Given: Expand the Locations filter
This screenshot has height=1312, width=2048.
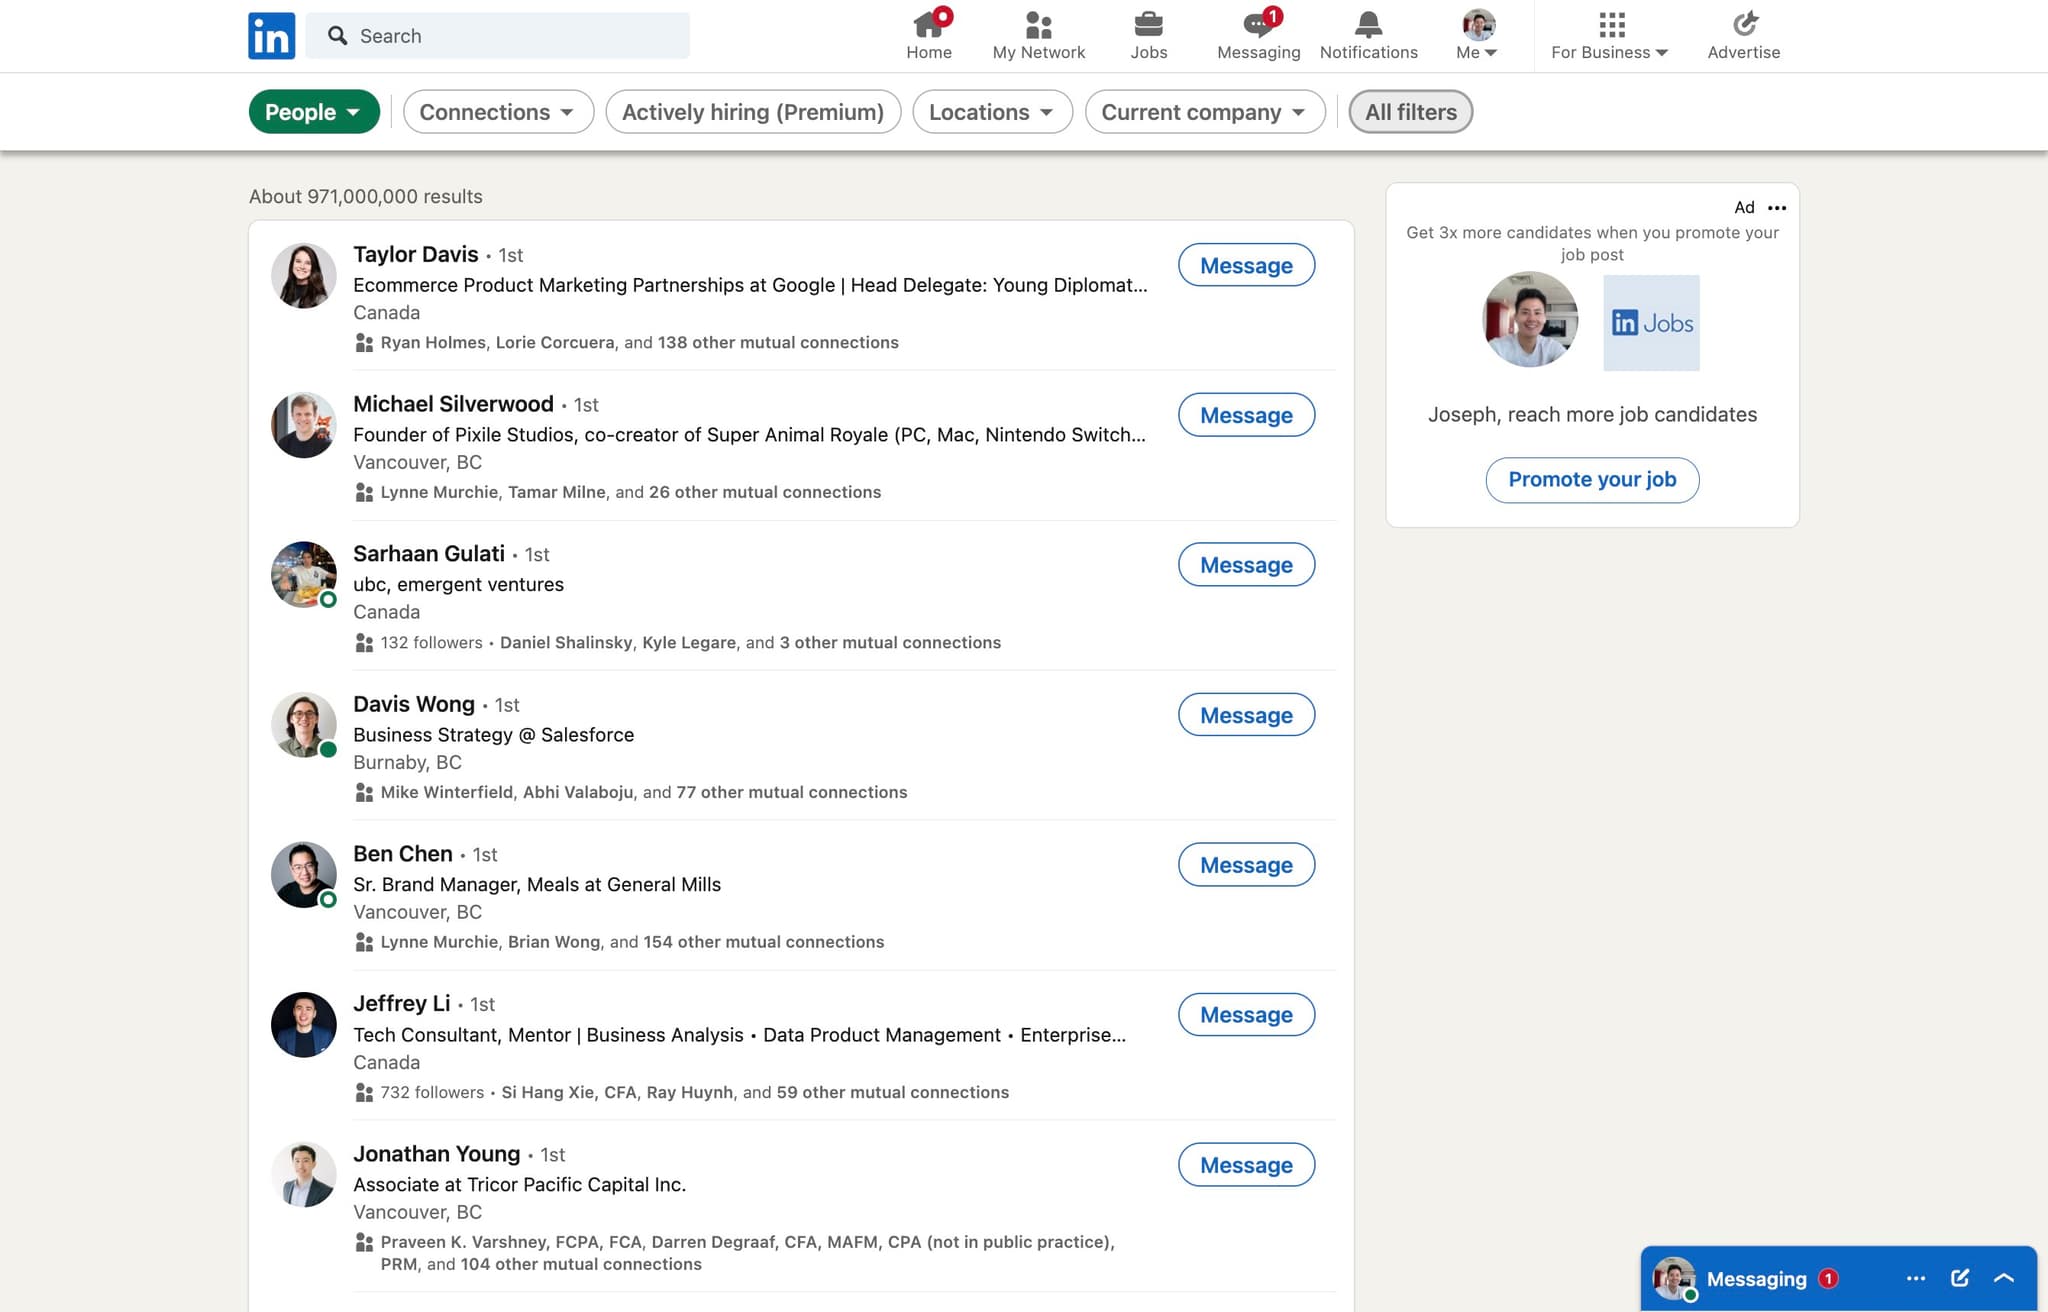Looking at the screenshot, I should (x=991, y=111).
